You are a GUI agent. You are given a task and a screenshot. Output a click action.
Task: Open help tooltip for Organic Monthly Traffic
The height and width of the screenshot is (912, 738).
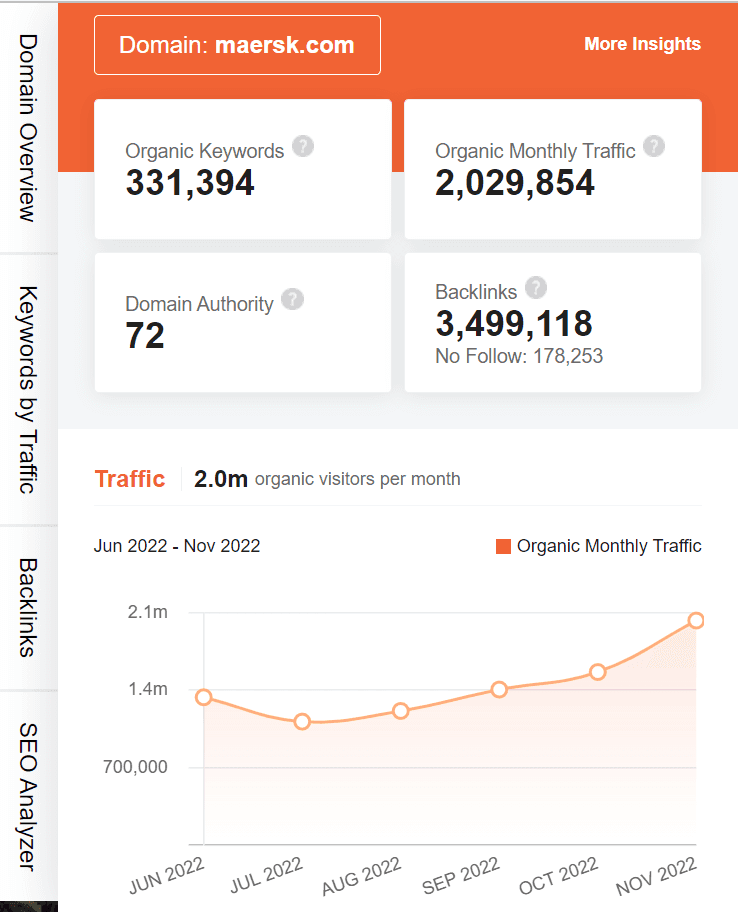point(655,146)
